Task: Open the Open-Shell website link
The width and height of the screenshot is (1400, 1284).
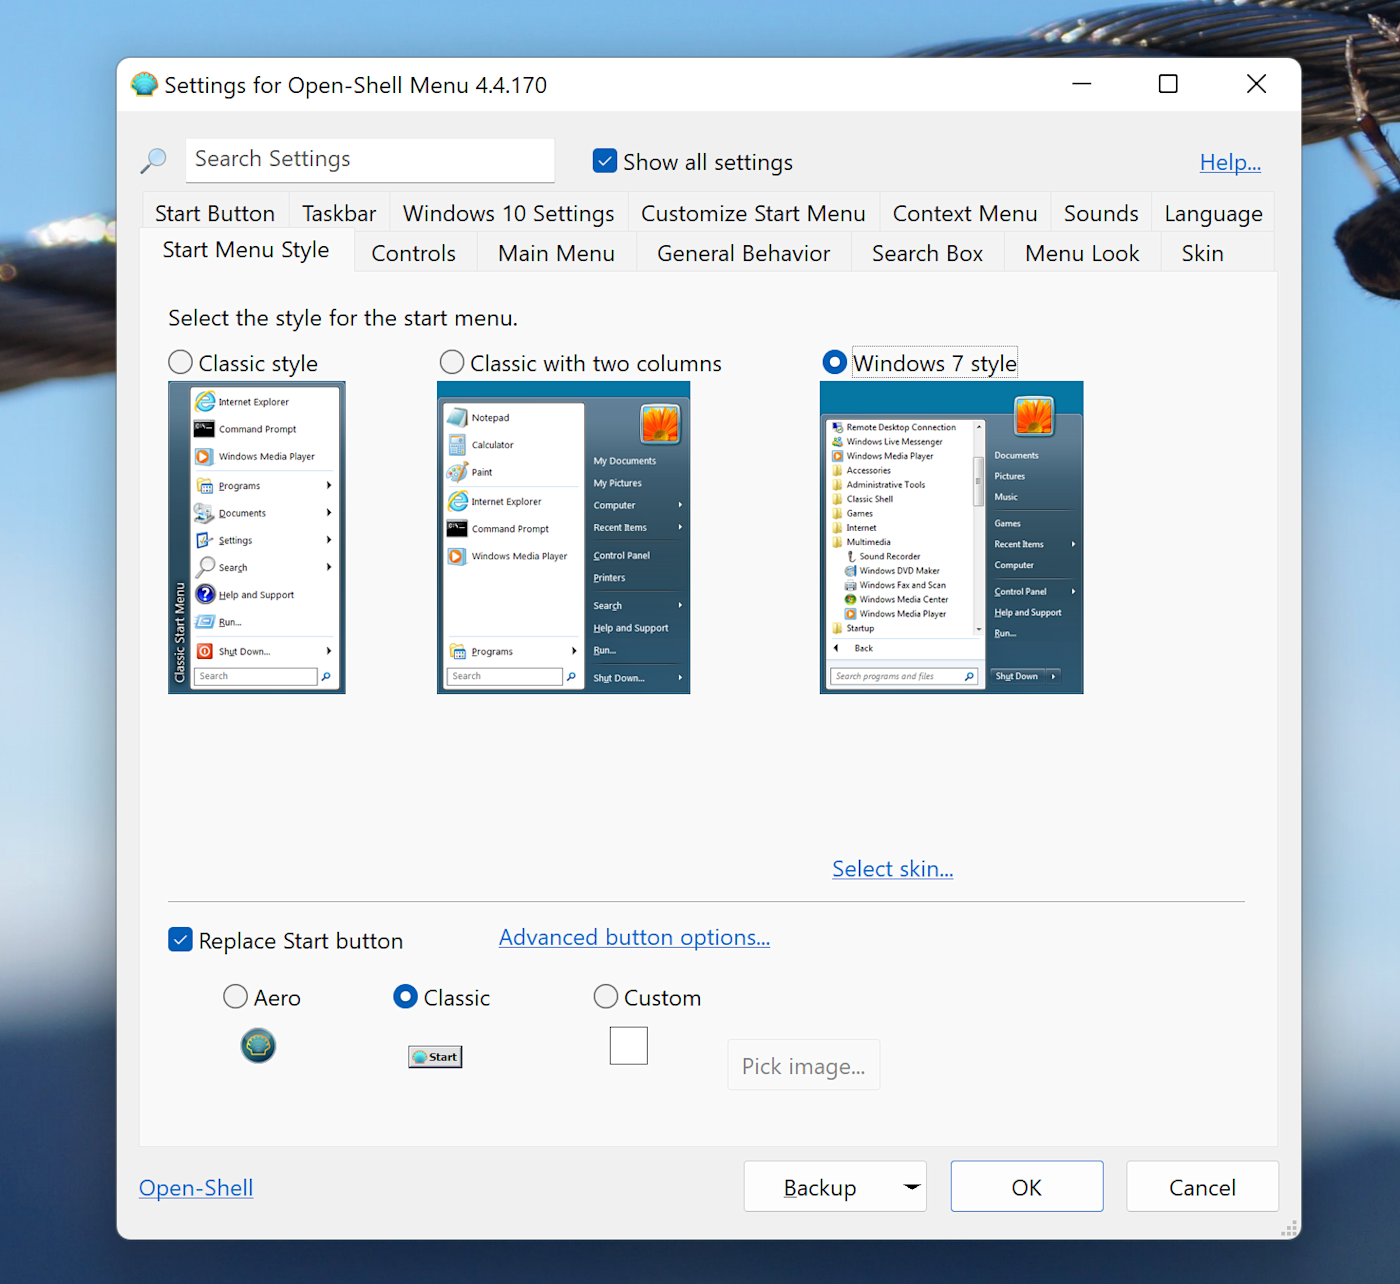Action: coord(196,1187)
